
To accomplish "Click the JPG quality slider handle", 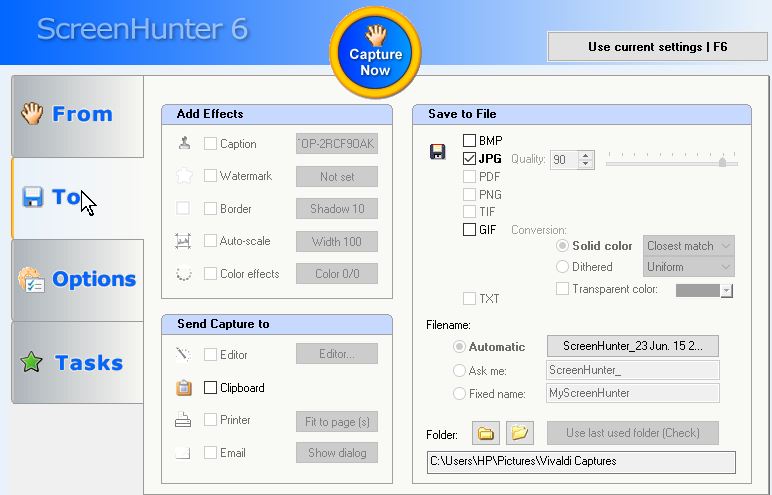I will point(722,162).
